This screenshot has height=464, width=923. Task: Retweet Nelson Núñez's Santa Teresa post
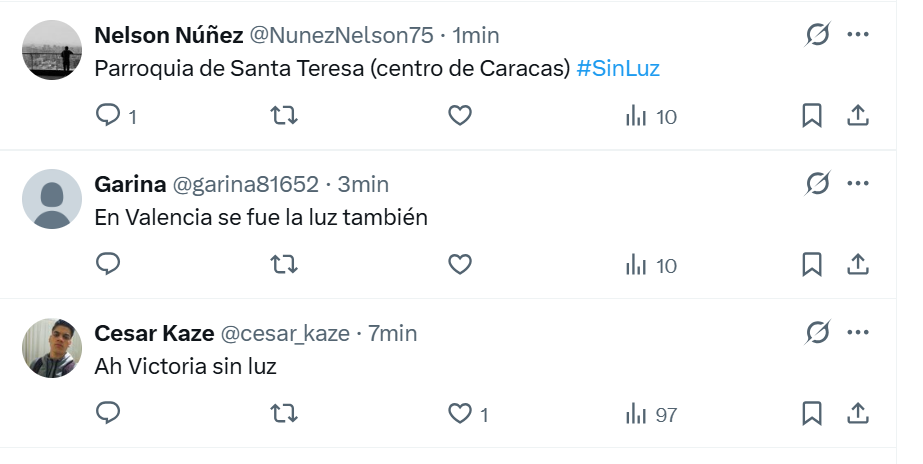284,116
